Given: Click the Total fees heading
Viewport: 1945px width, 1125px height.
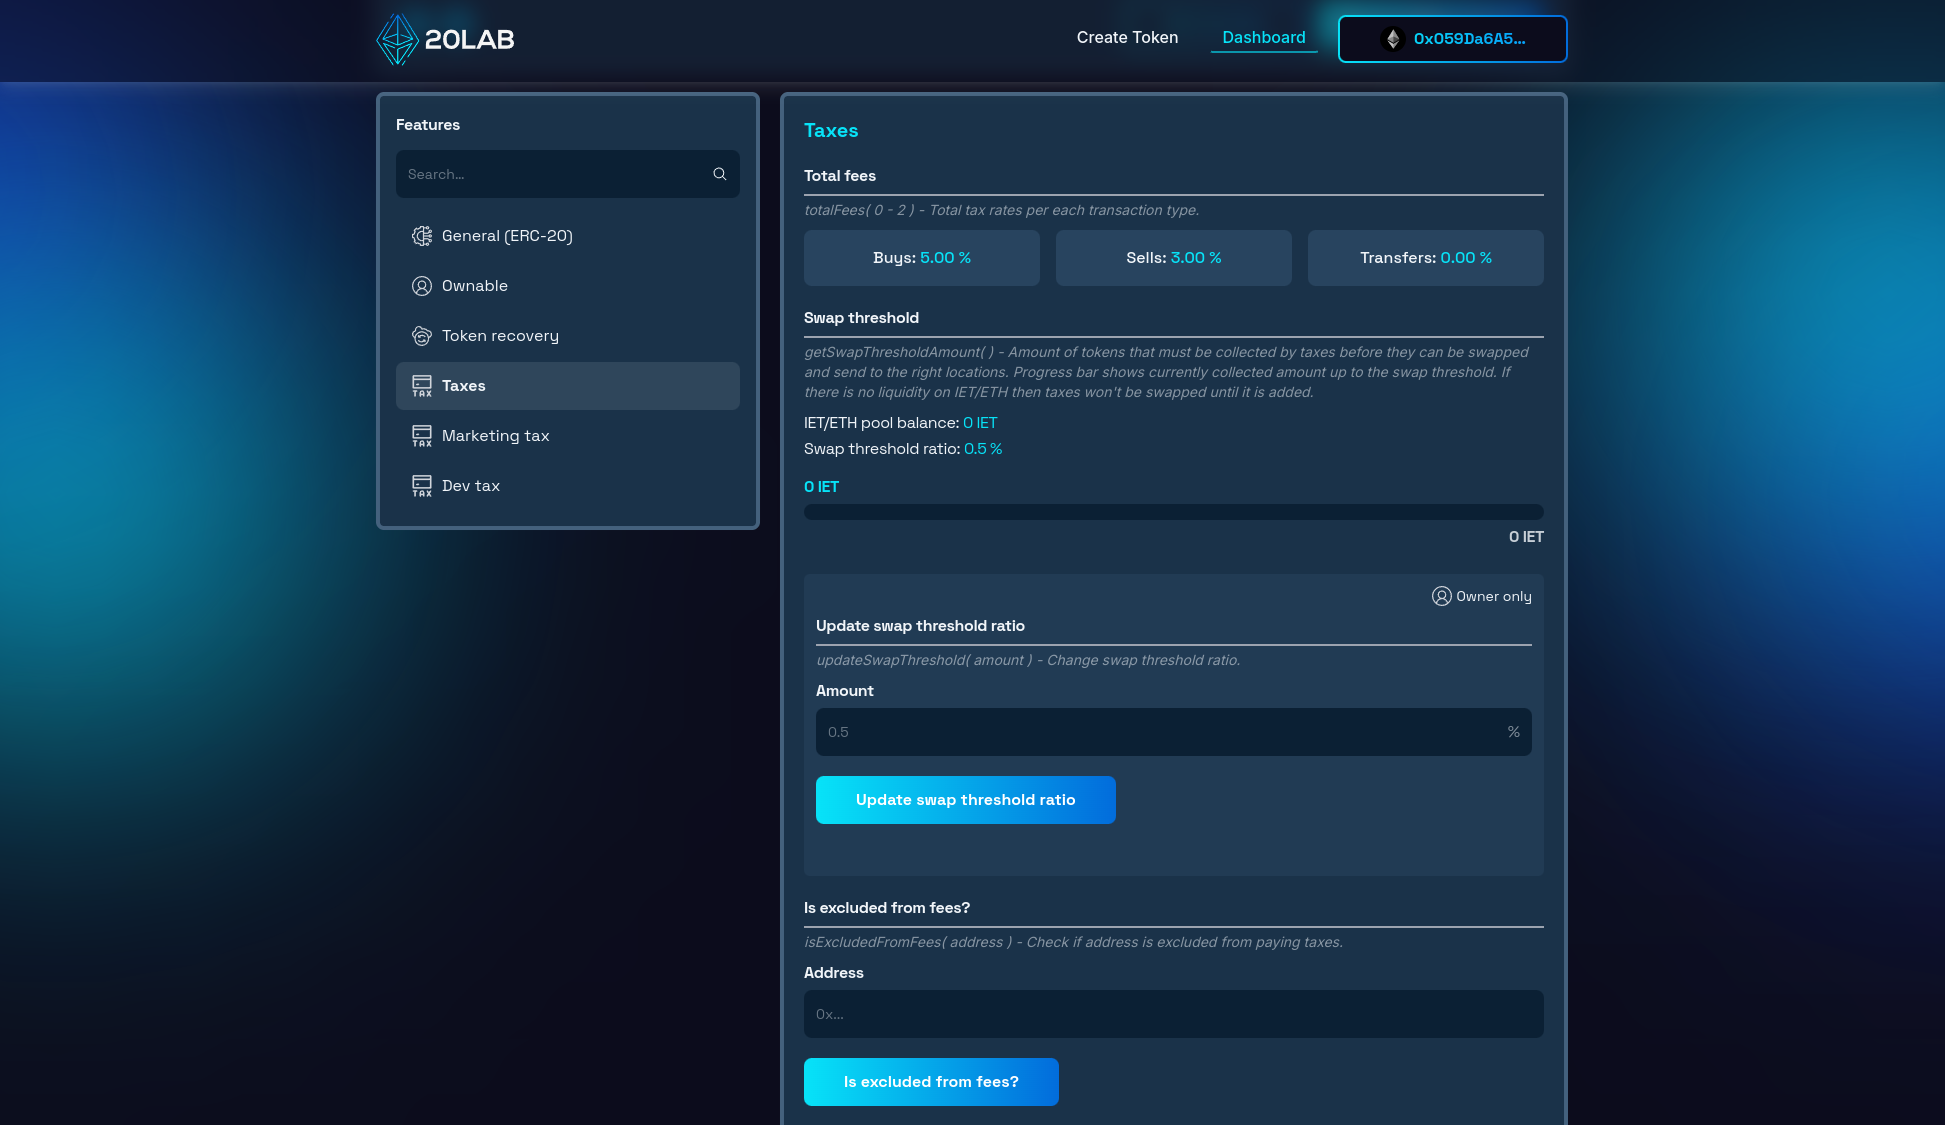Looking at the screenshot, I should point(840,176).
